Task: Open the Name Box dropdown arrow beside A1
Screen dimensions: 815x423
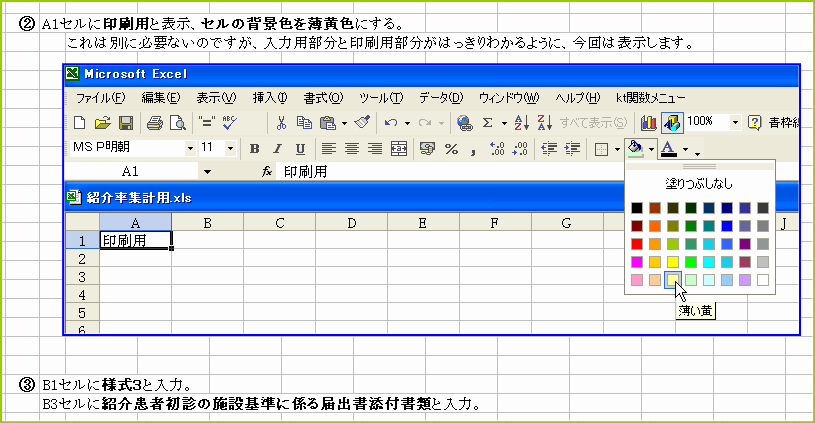Action: pos(207,171)
